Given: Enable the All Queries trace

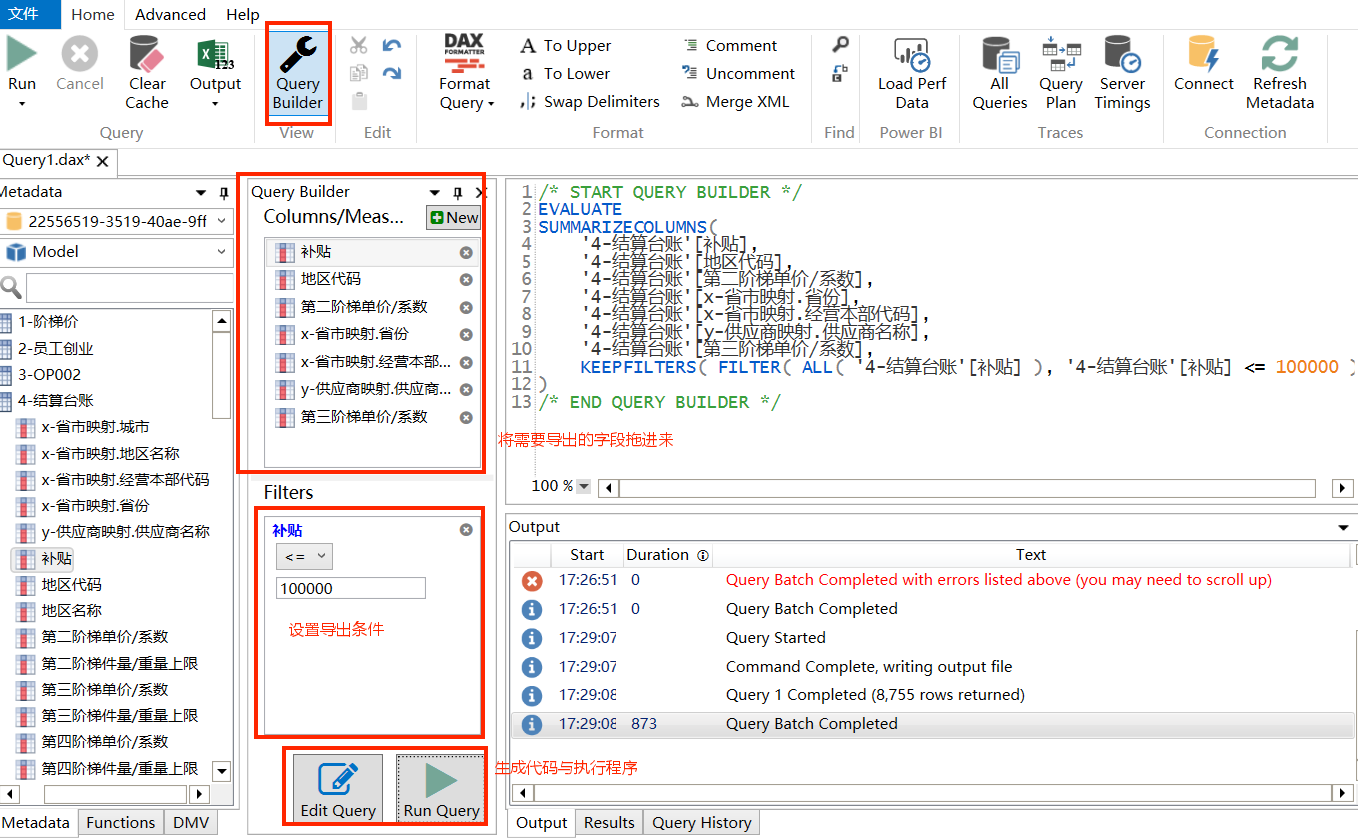Looking at the screenshot, I should point(999,72).
